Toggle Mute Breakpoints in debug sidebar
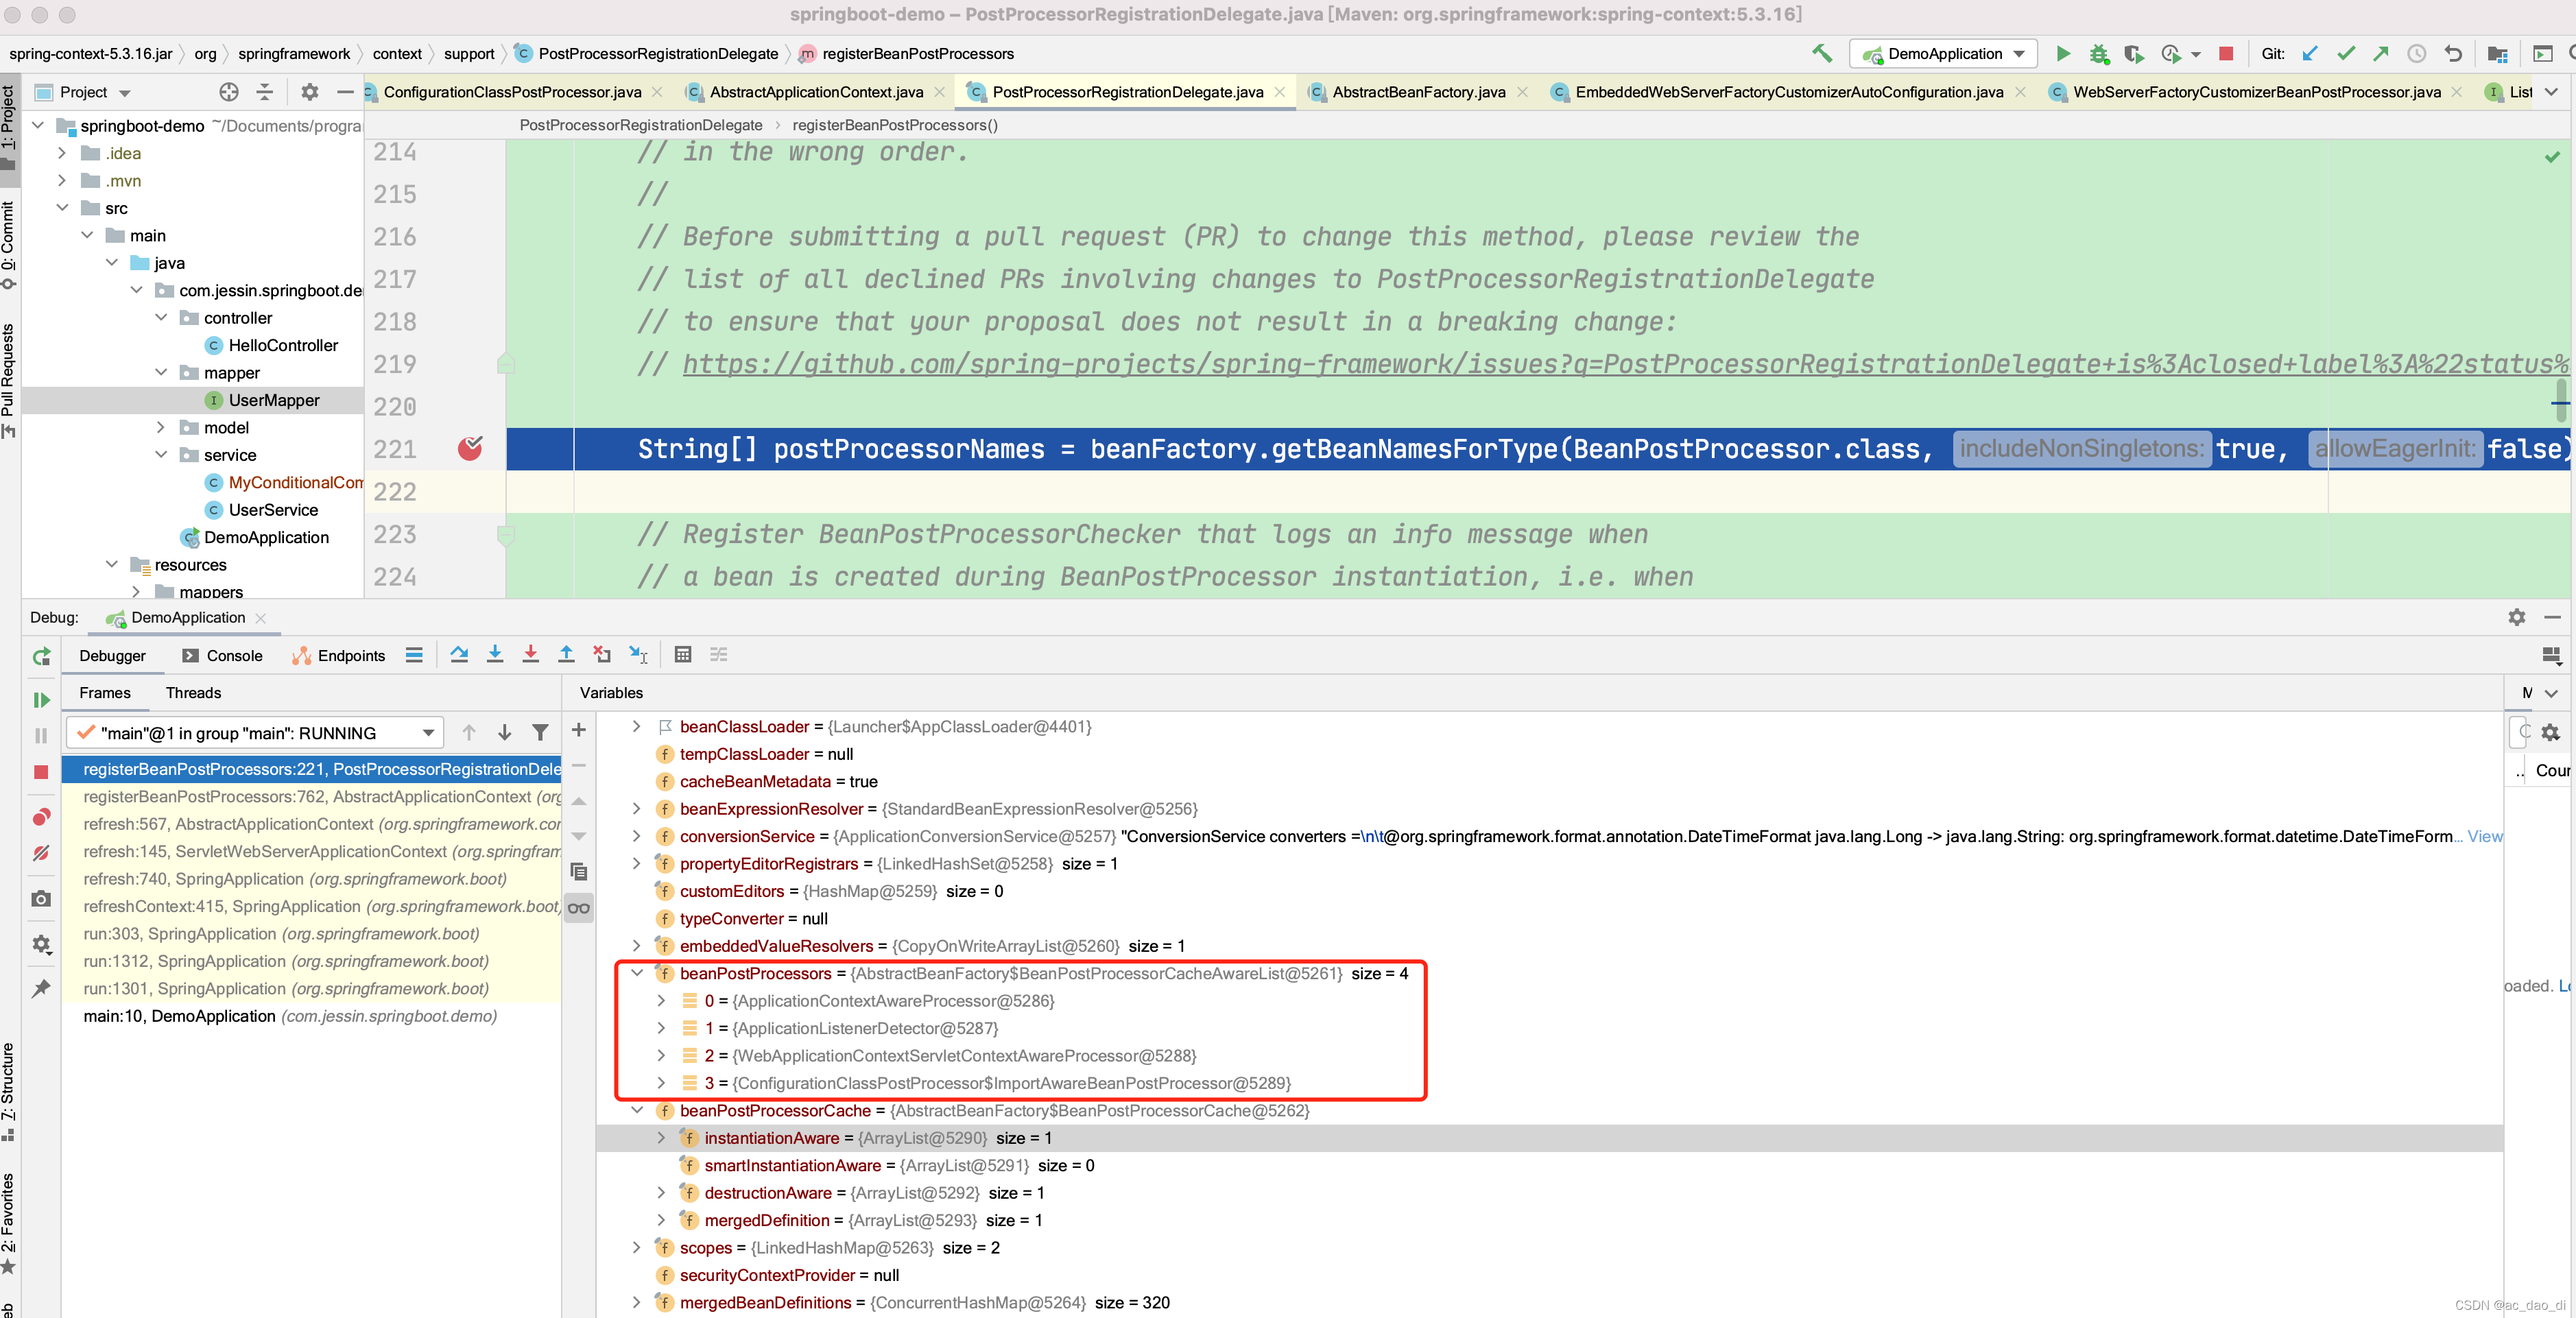Viewport: 2576px width, 1318px height. click(x=41, y=853)
